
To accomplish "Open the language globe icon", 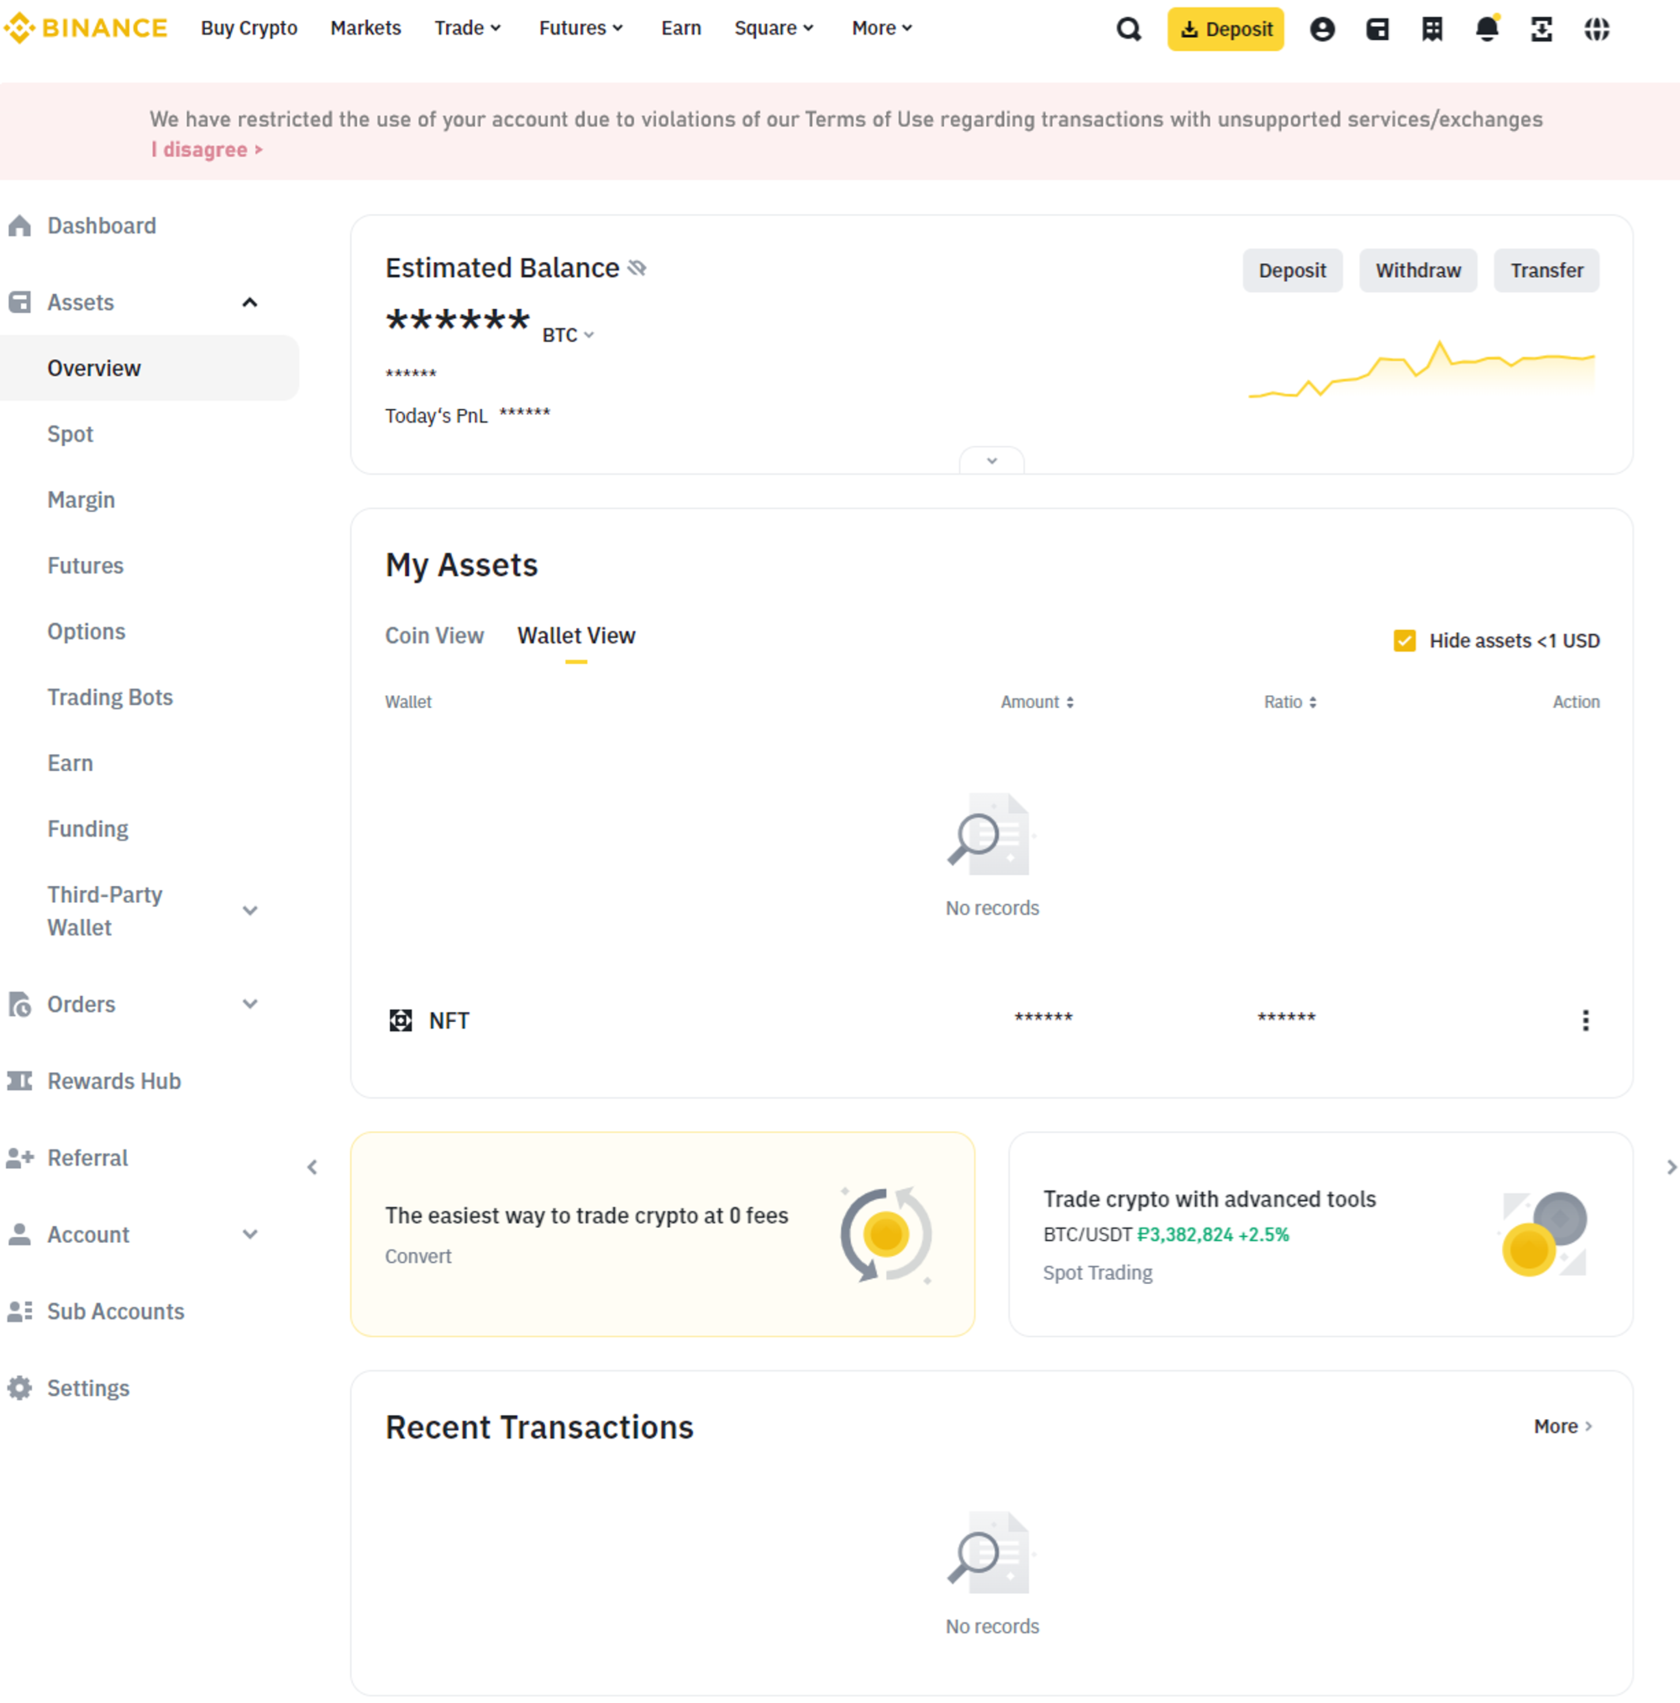I will click(x=1597, y=29).
